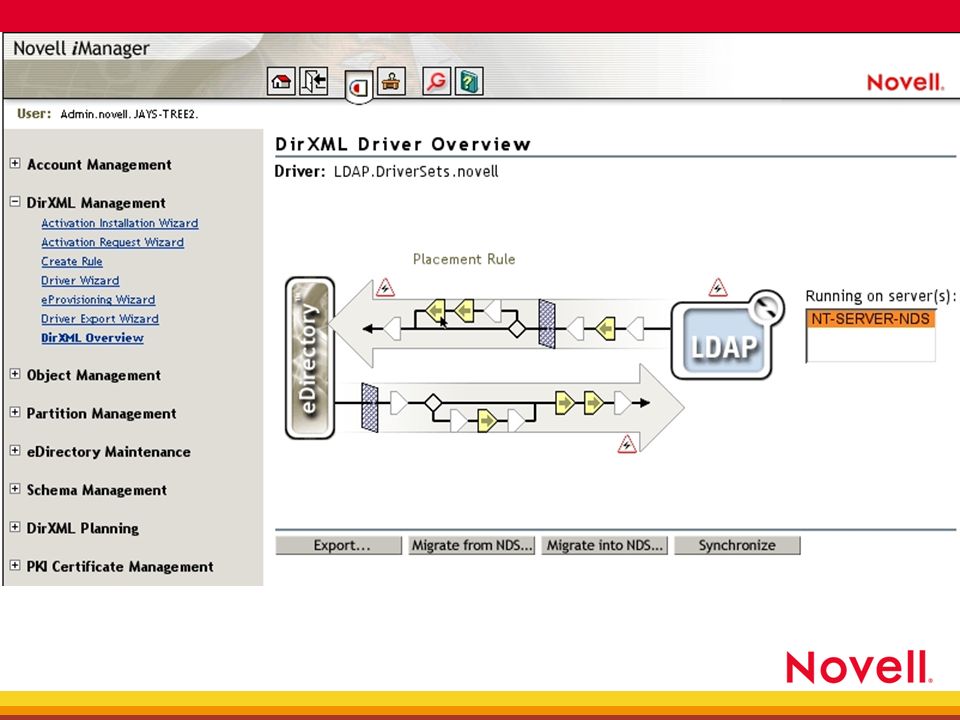The width and height of the screenshot is (960, 720).
Task: Click the second yellow rule right of Placement Rule
Action: point(465,311)
